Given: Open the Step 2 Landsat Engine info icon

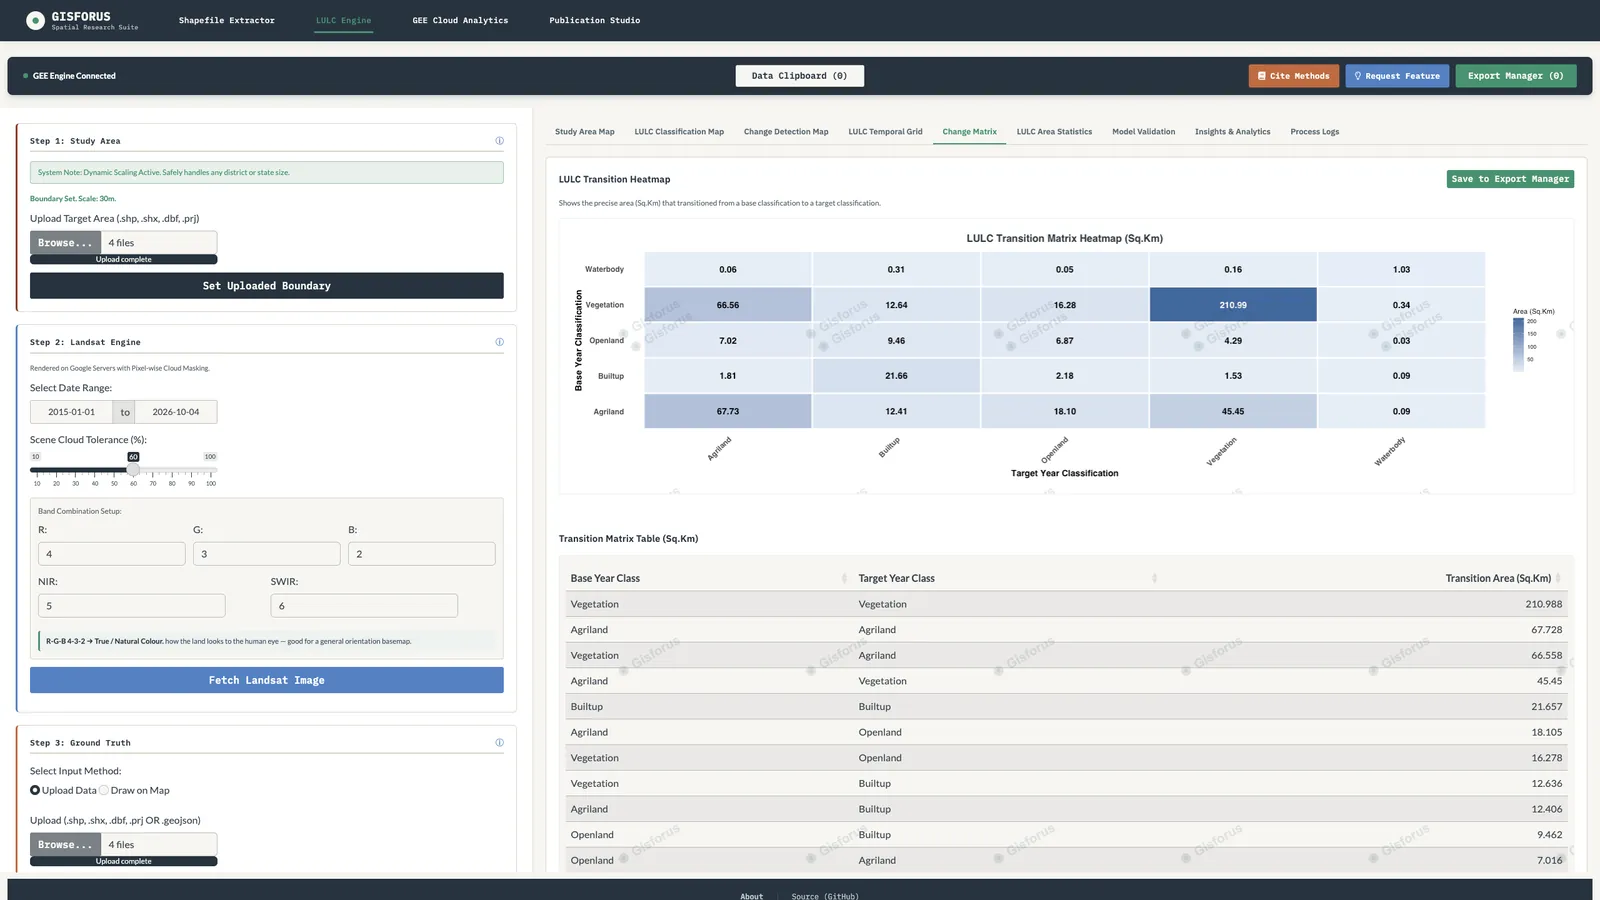Looking at the screenshot, I should [x=499, y=342].
